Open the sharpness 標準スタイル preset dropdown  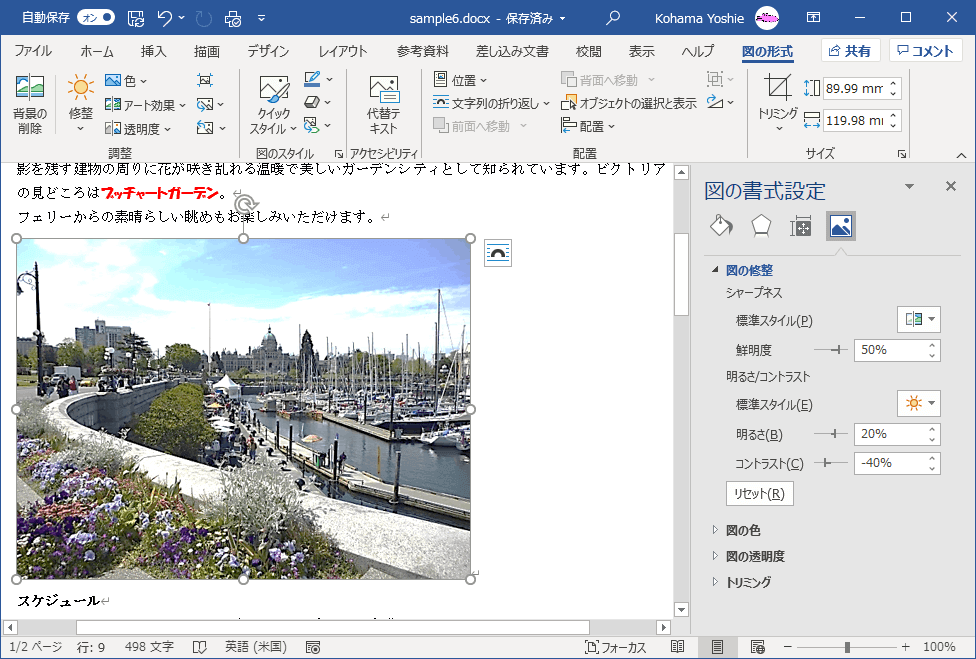point(919,320)
